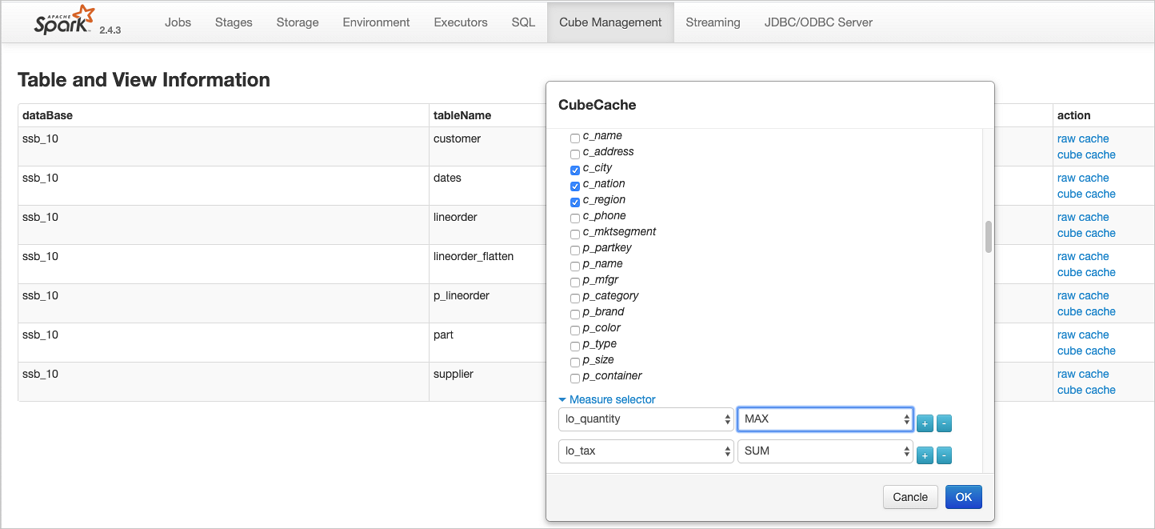
Task: Click cube cache for lineorder_flatten table
Action: click(x=1086, y=273)
